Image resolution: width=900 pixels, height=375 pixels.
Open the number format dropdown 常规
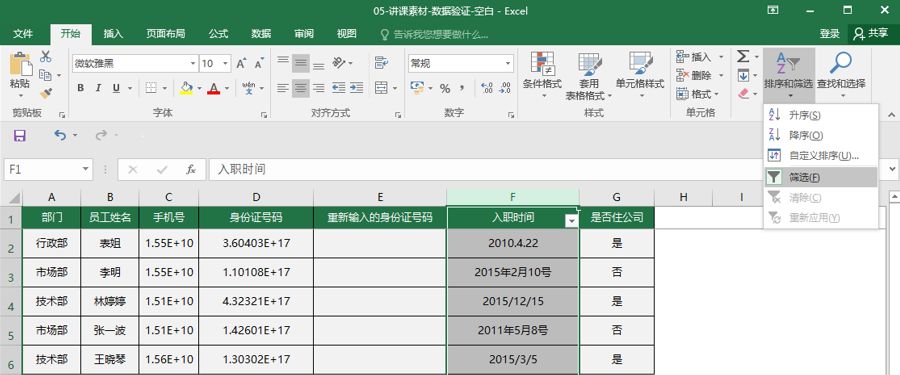pos(509,63)
